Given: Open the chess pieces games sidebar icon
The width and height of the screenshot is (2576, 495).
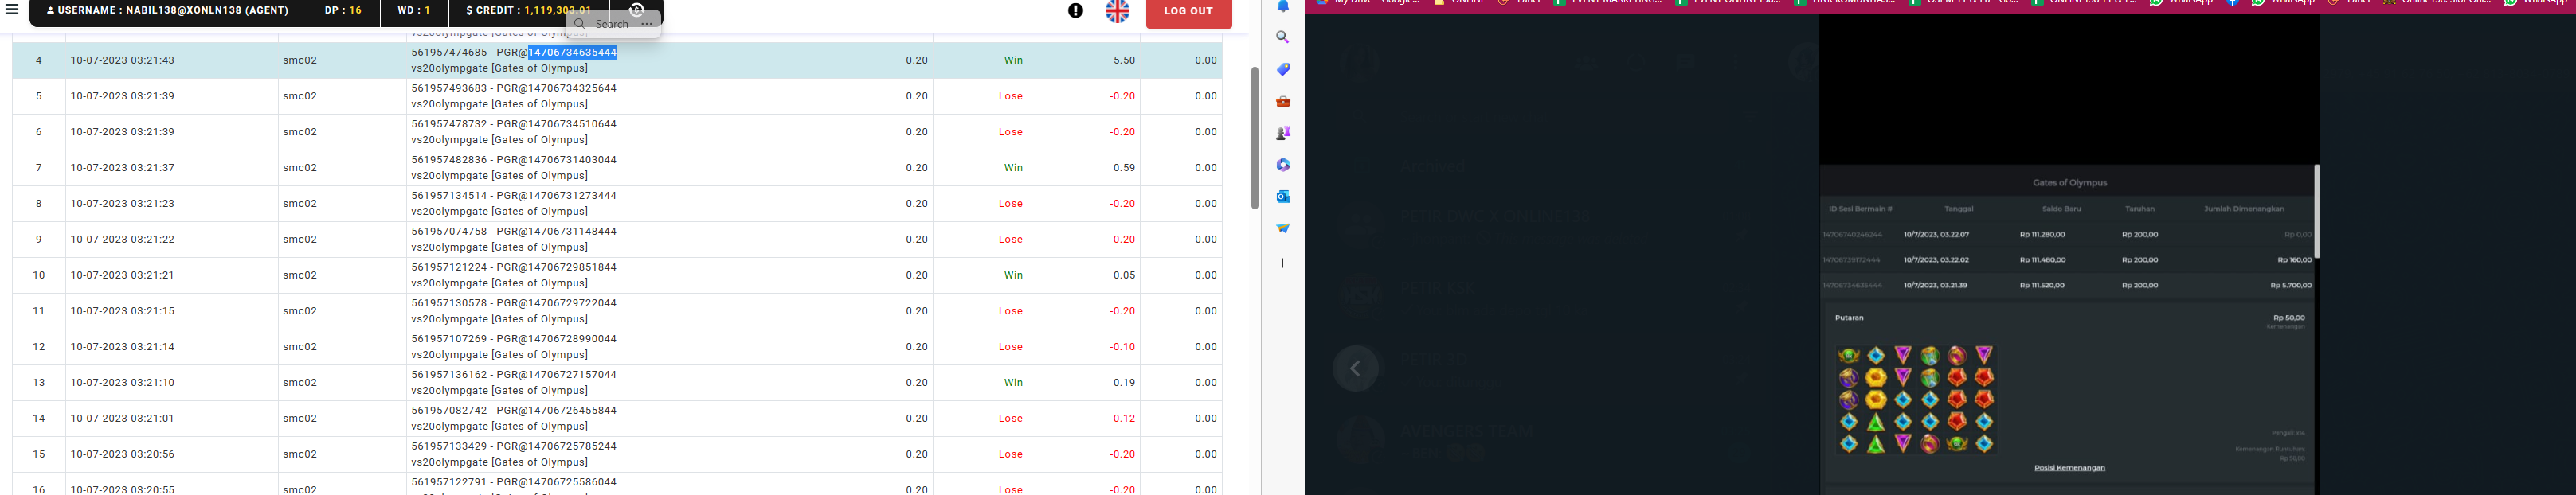Looking at the screenshot, I should 1283,133.
